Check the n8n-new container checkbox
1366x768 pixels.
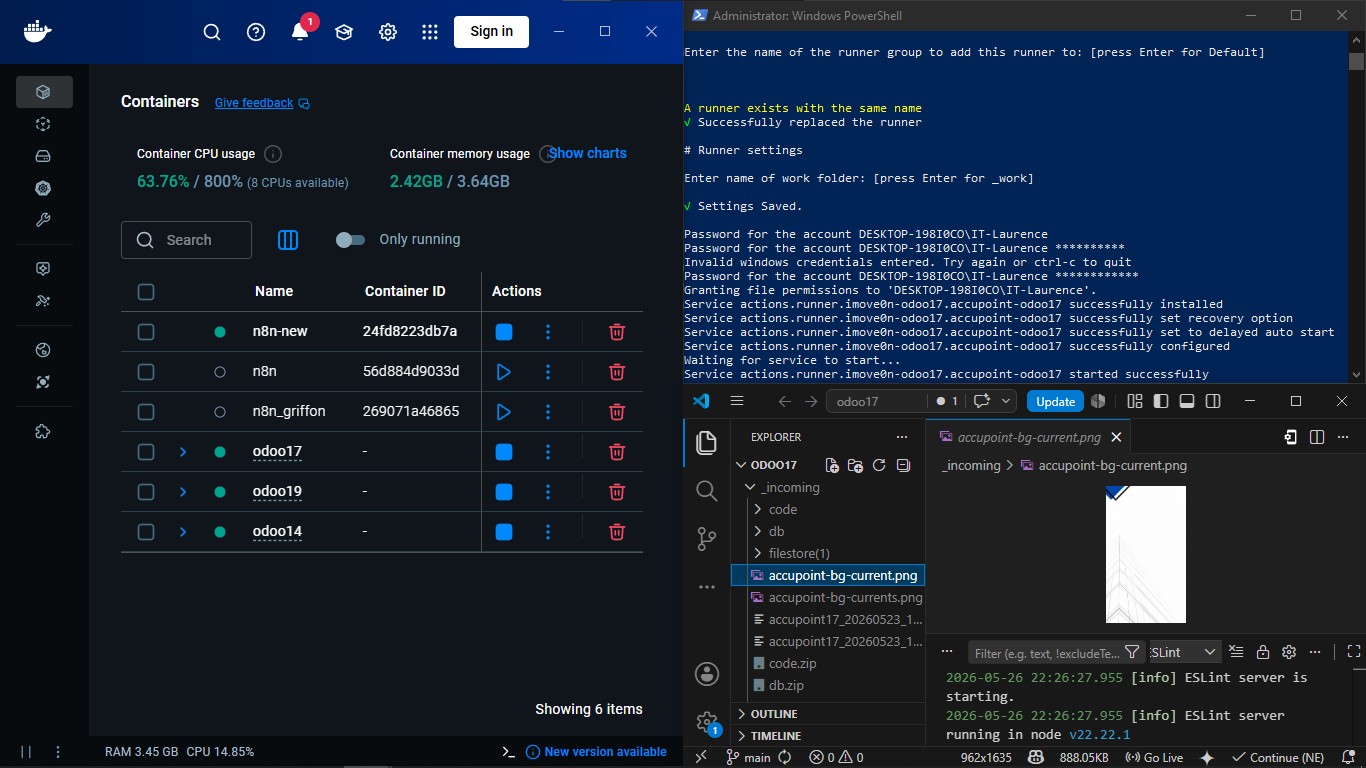[146, 332]
